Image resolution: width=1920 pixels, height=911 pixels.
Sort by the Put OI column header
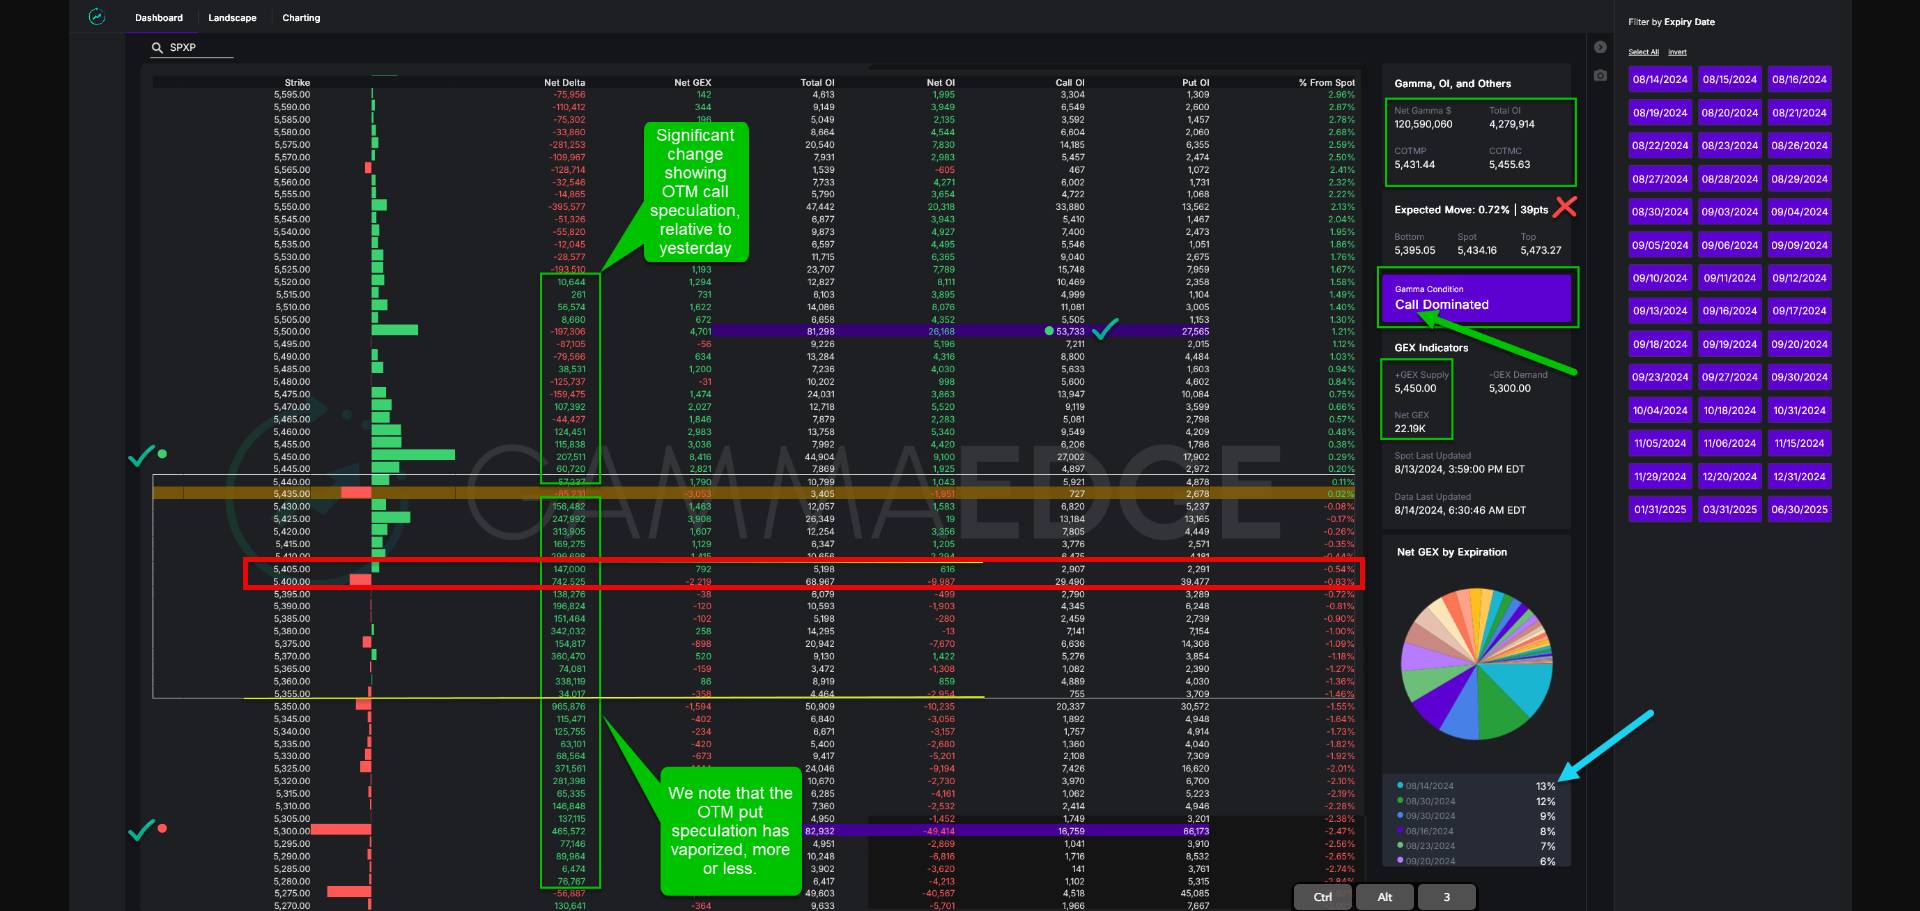pyautogui.click(x=1195, y=83)
